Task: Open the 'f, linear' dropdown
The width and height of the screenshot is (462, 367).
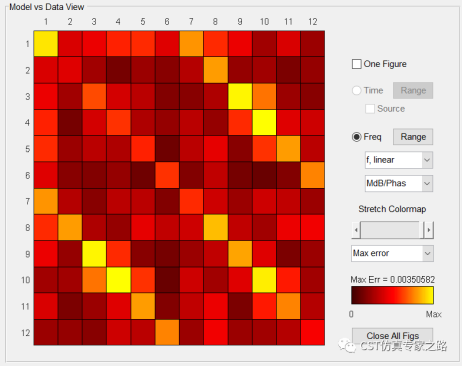Action: [399, 160]
